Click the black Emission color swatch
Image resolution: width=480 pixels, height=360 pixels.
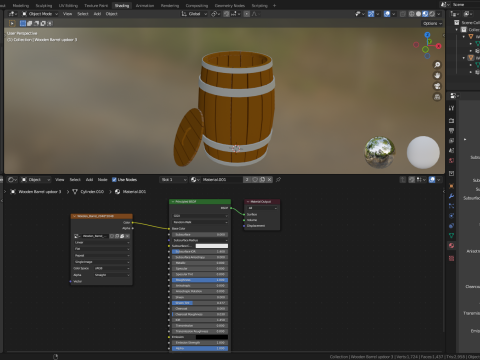pos(212,337)
